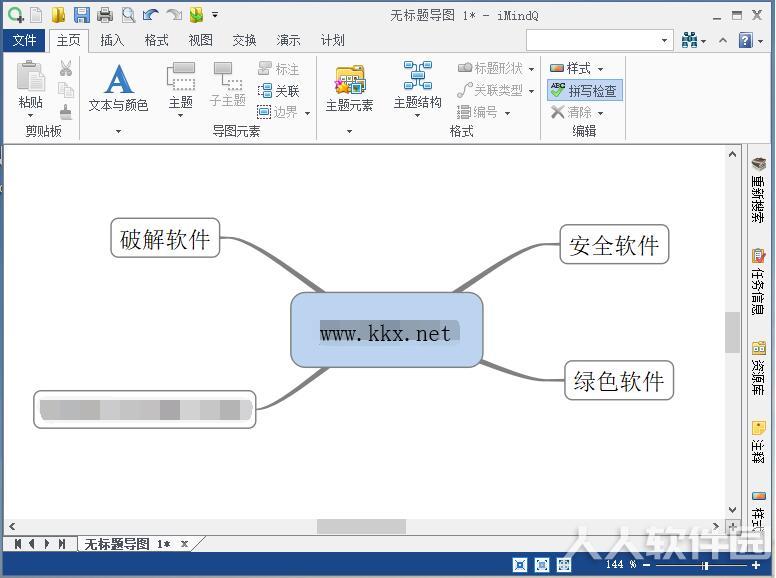Click the Text and Color big A icon
The height and width of the screenshot is (578, 776).
119,79
